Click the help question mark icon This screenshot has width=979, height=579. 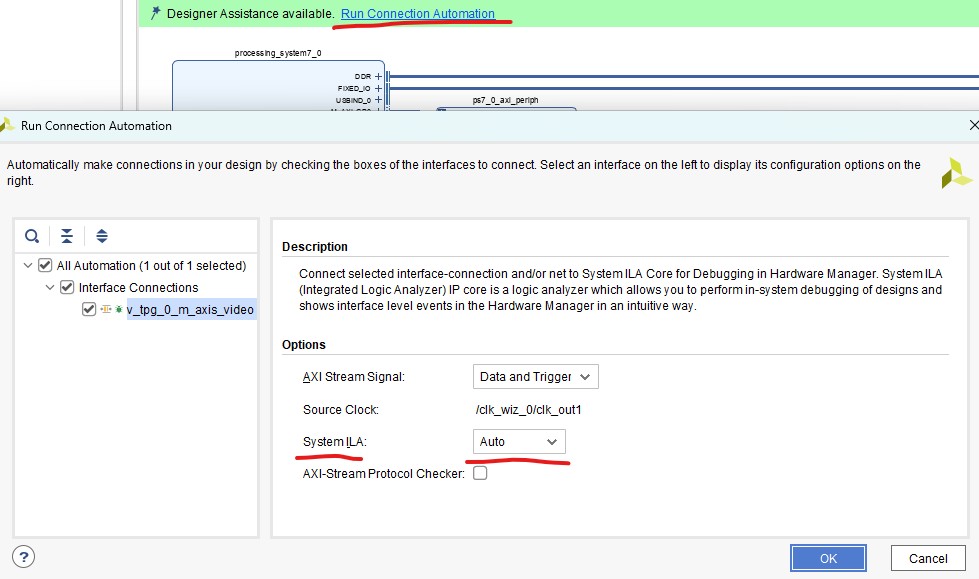(x=25, y=557)
